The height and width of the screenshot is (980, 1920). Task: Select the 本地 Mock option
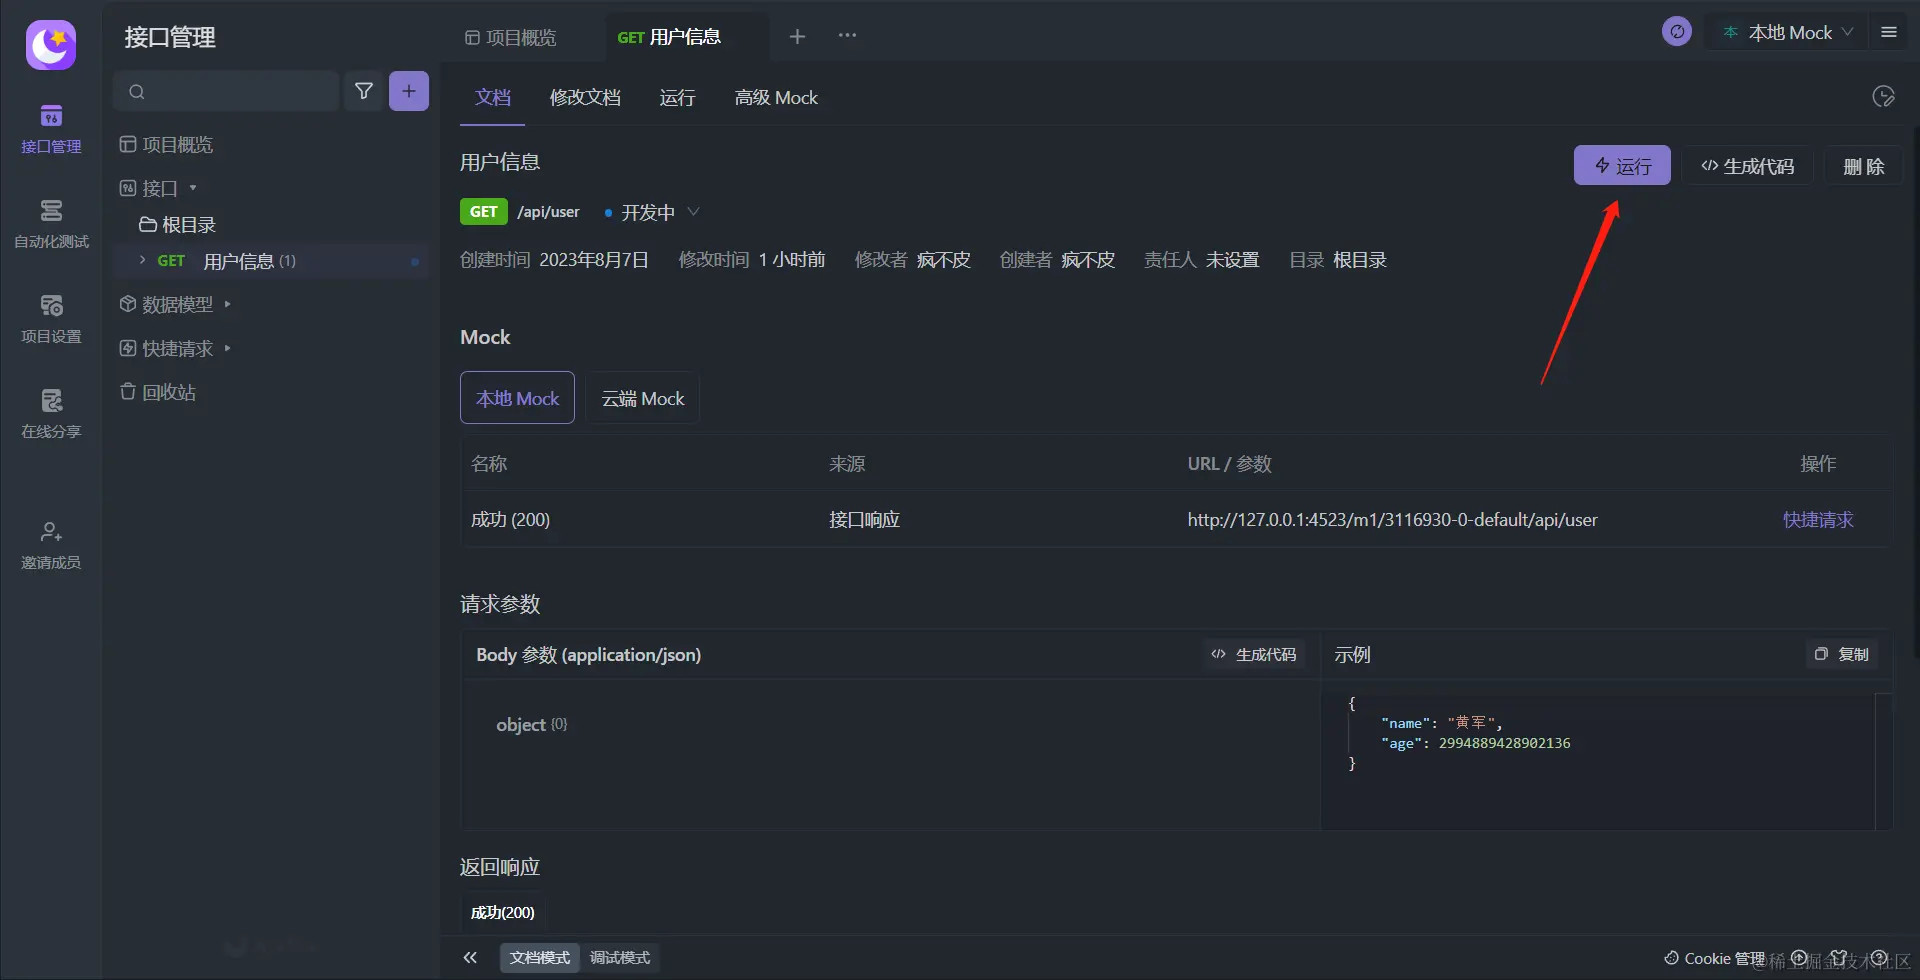(517, 397)
